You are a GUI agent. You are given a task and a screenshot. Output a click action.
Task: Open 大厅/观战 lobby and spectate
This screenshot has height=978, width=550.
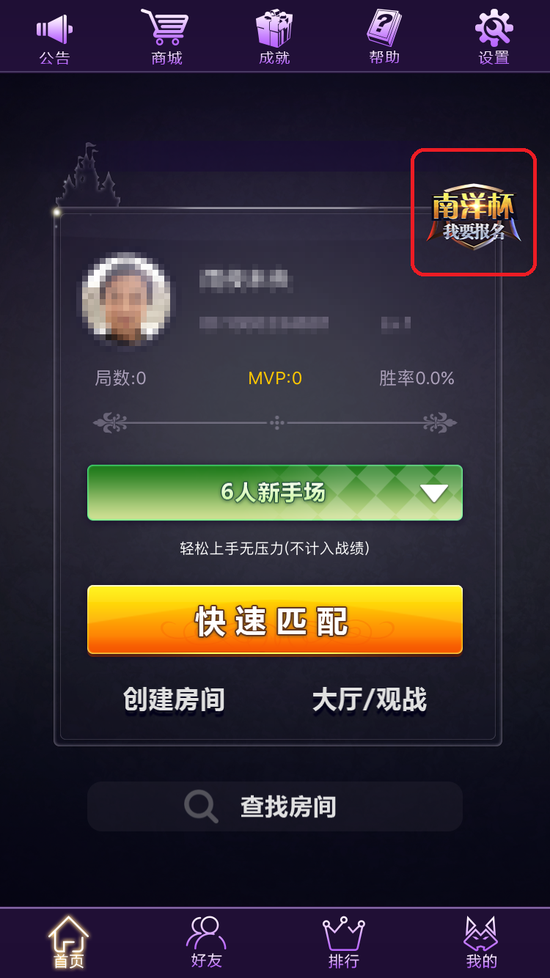369,700
